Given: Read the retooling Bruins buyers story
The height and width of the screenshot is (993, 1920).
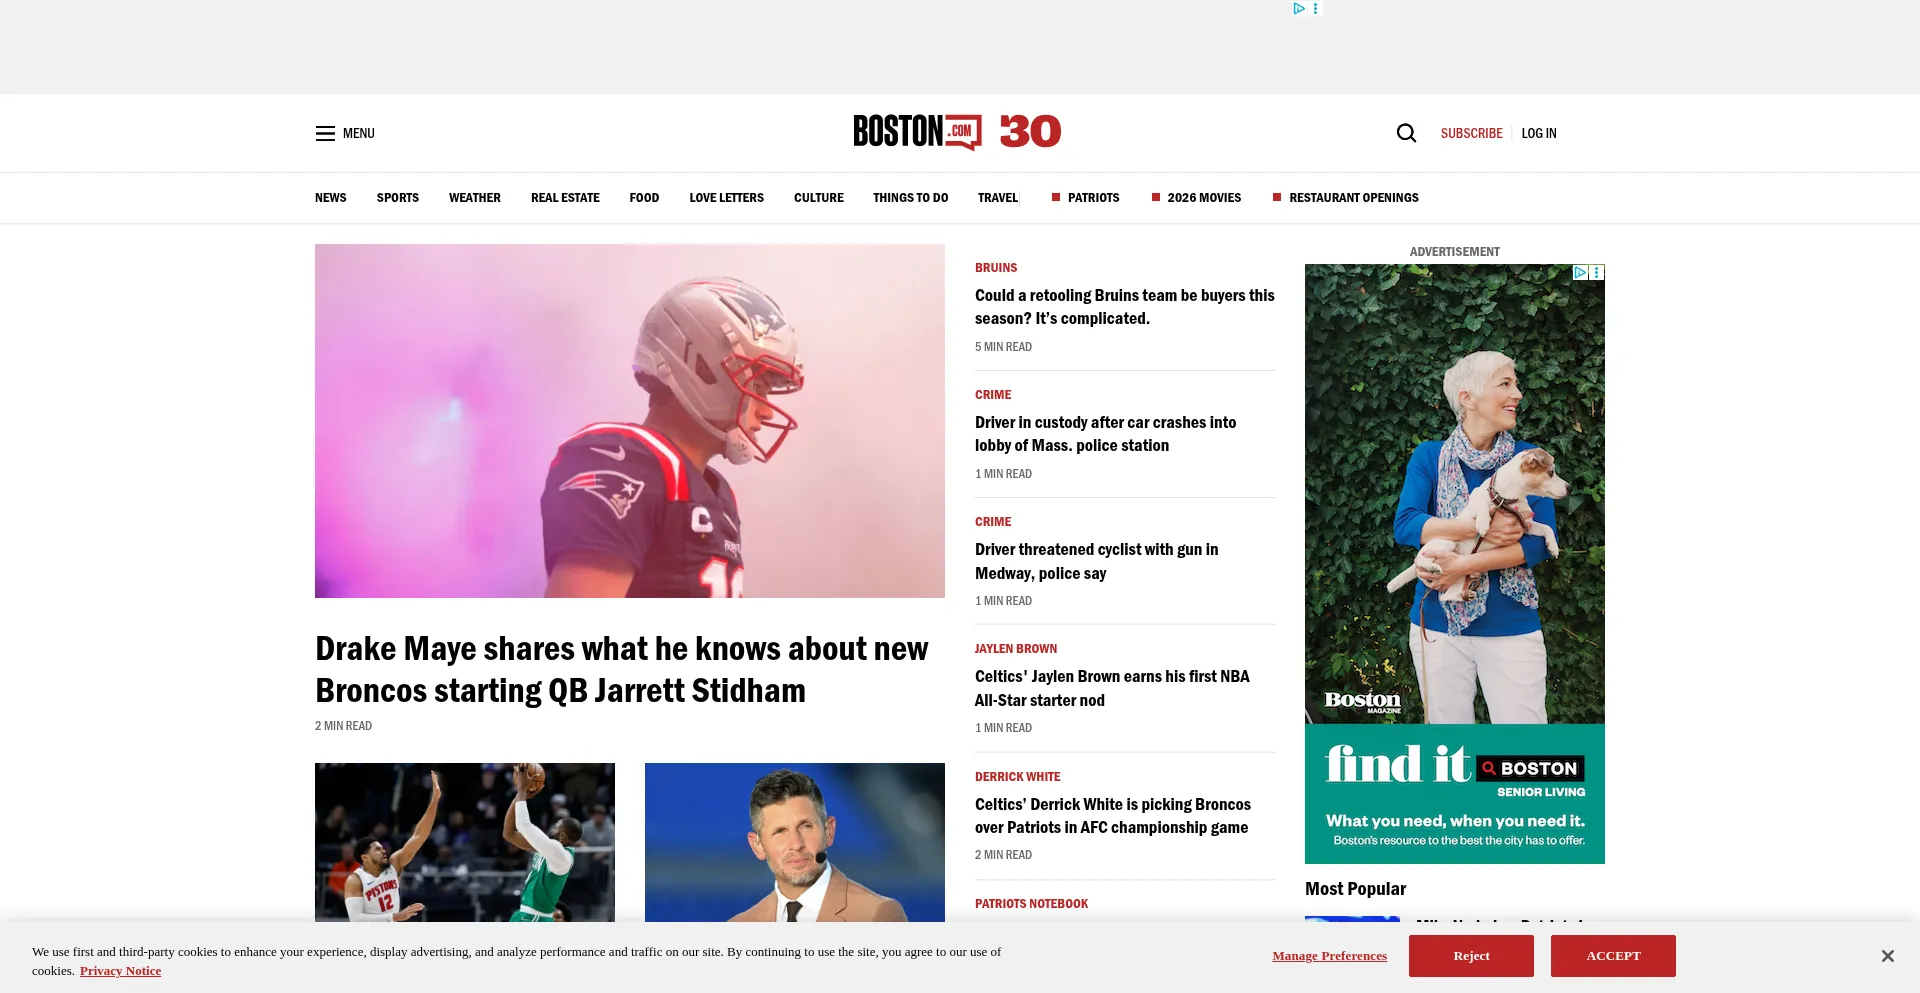Looking at the screenshot, I should tap(1125, 307).
